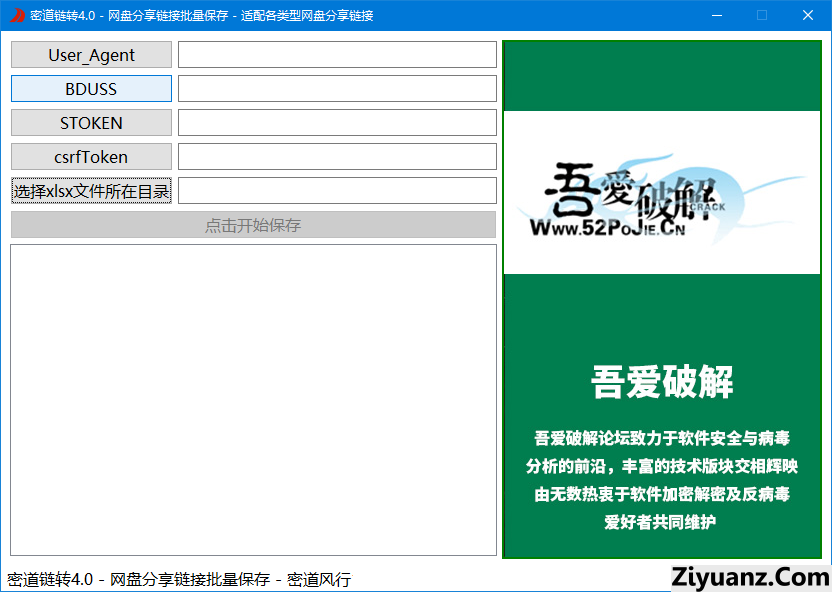
Task: Open the 选择xlsx文件所在目录 folder picker
Action: [x=91, y=191]
